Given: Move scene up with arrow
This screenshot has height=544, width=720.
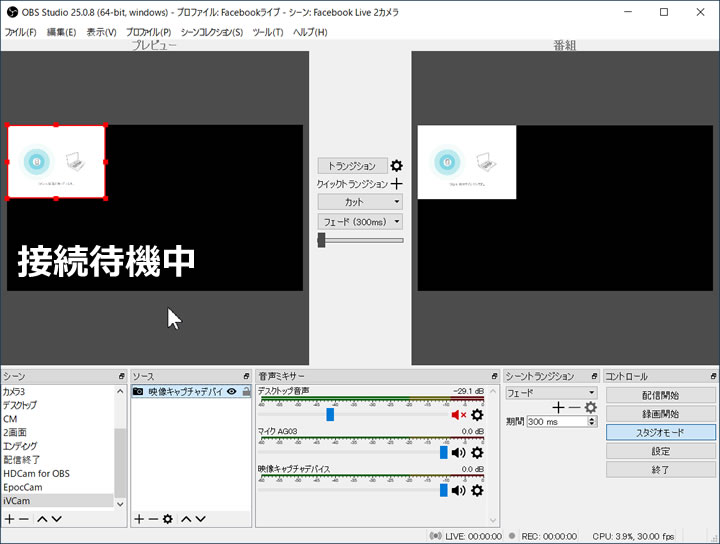Looking at the screenshot, I should point(42,519).
